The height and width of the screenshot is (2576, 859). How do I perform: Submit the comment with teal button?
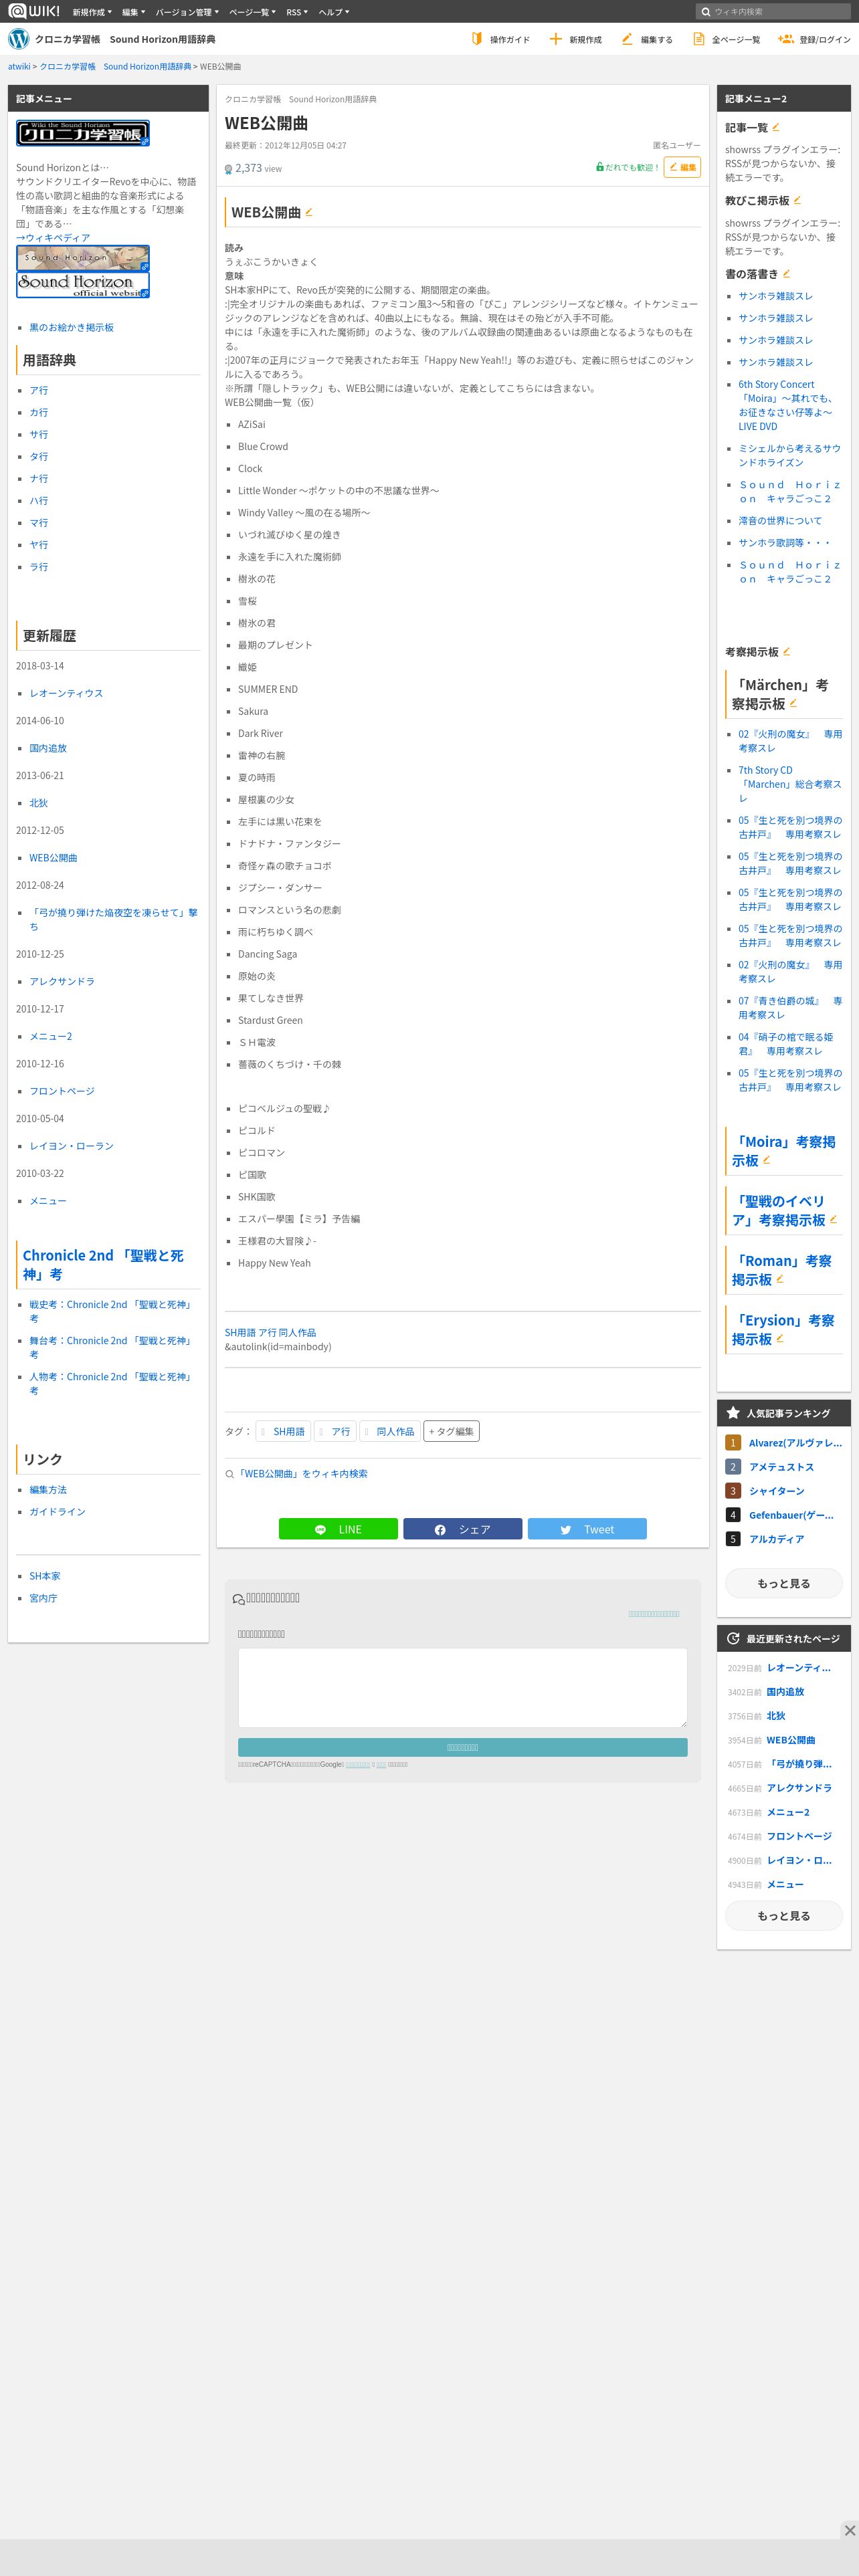(462, 1747)
